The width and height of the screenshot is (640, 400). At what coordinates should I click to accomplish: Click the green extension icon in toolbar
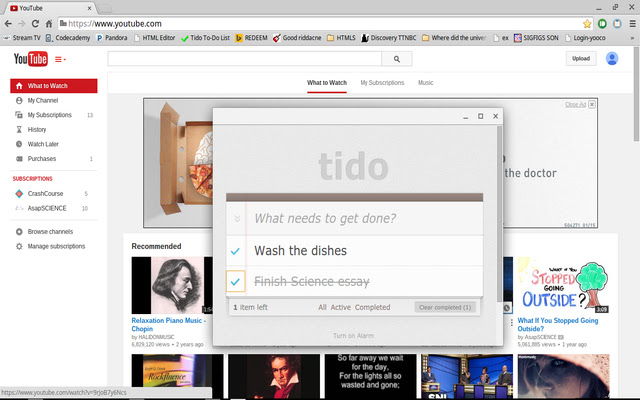click(602, 24)
